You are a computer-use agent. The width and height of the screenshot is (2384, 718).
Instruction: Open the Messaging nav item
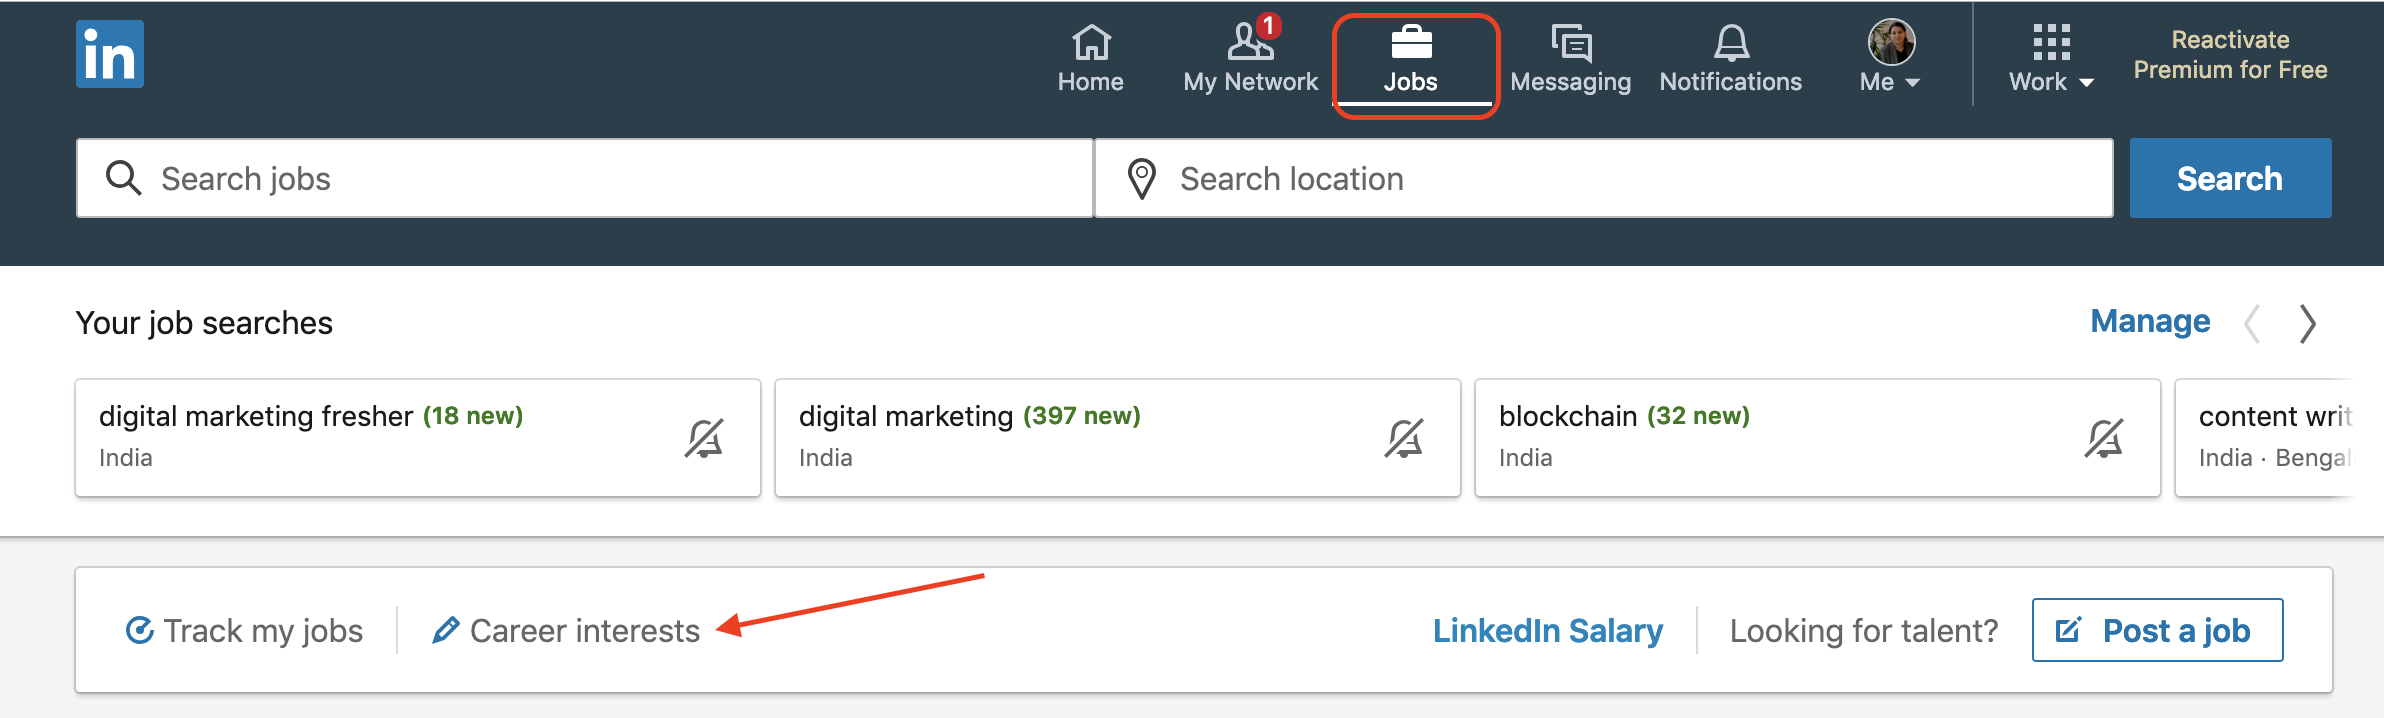(1570, 60)
